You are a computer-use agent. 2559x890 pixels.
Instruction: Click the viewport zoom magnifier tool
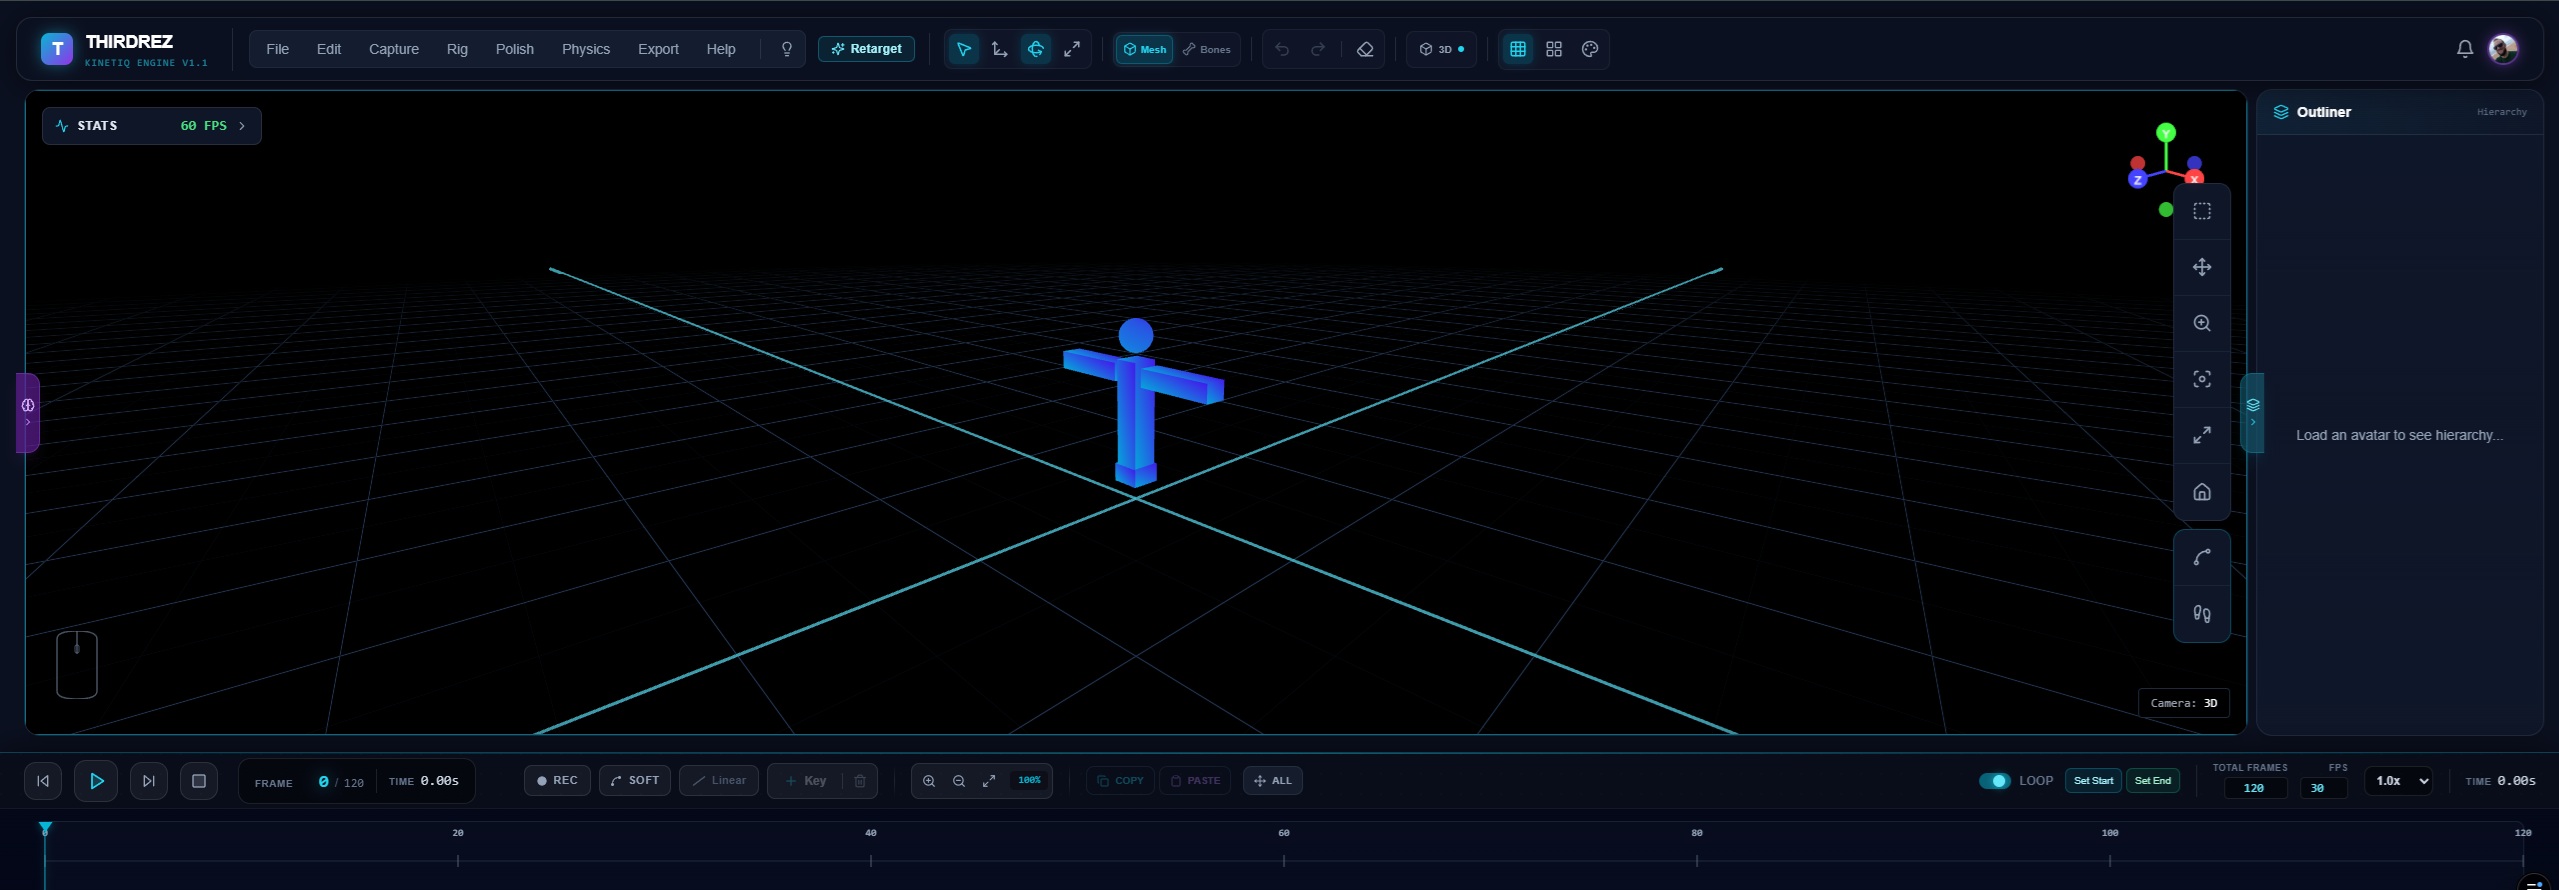pos(2202,323)
